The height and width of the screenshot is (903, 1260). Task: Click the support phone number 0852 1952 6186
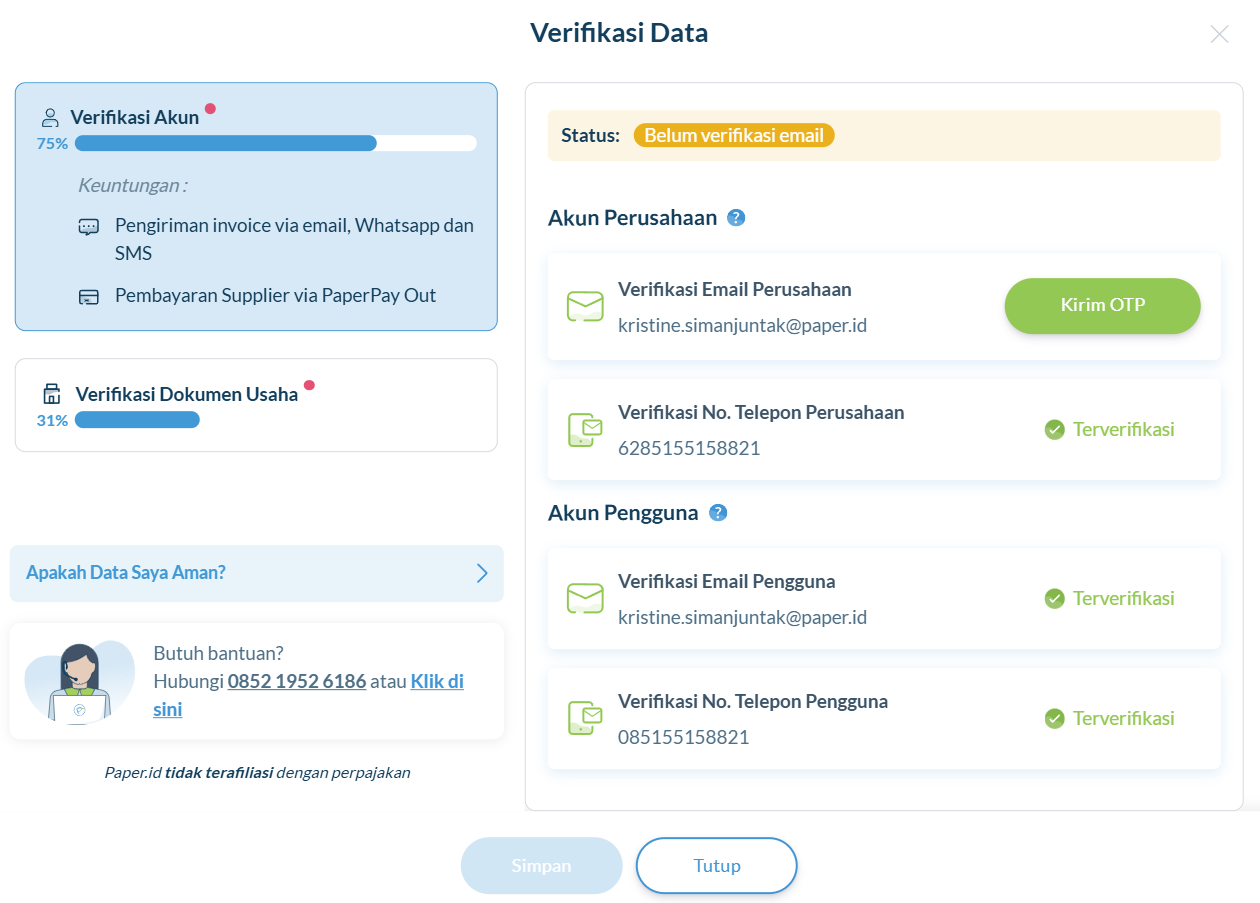tap(297, 681)
